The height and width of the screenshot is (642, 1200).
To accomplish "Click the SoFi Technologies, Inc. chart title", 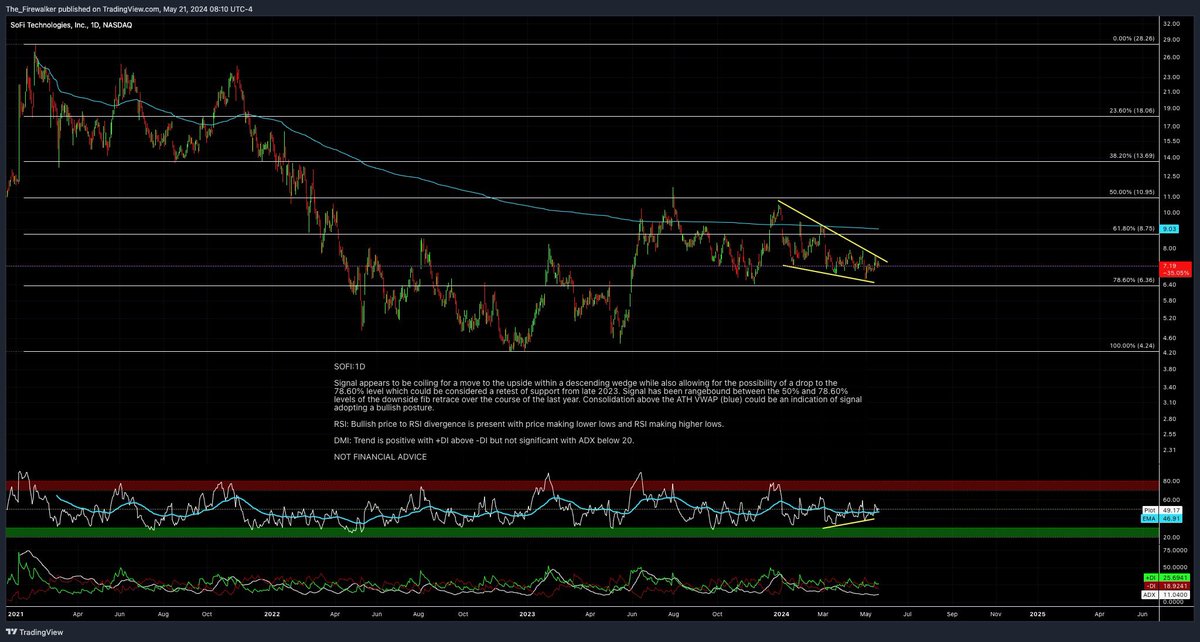I will coord(71,23).
